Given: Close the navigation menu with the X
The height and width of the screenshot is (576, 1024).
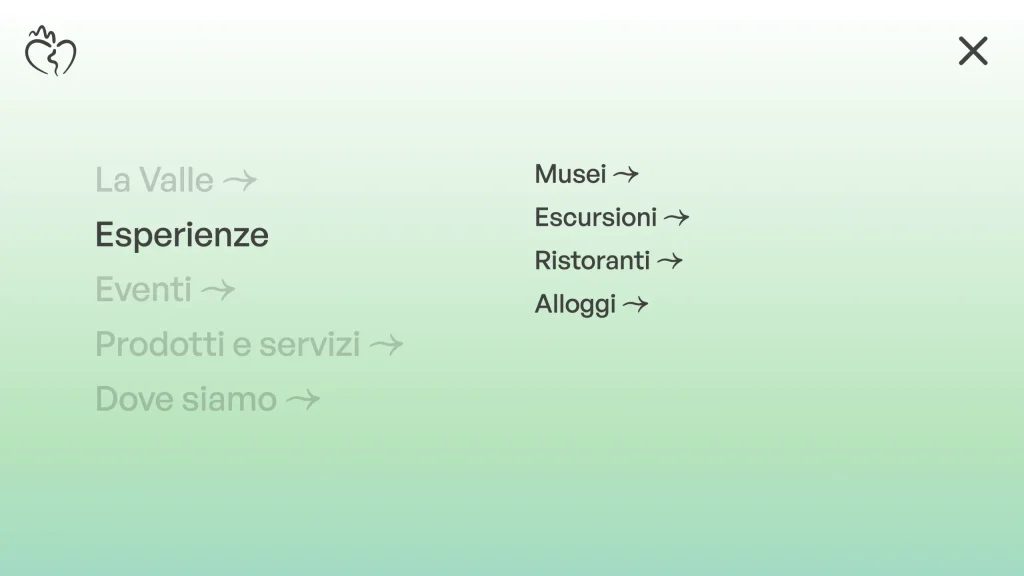Looking at the screenshot, I should tap(973, 51).
